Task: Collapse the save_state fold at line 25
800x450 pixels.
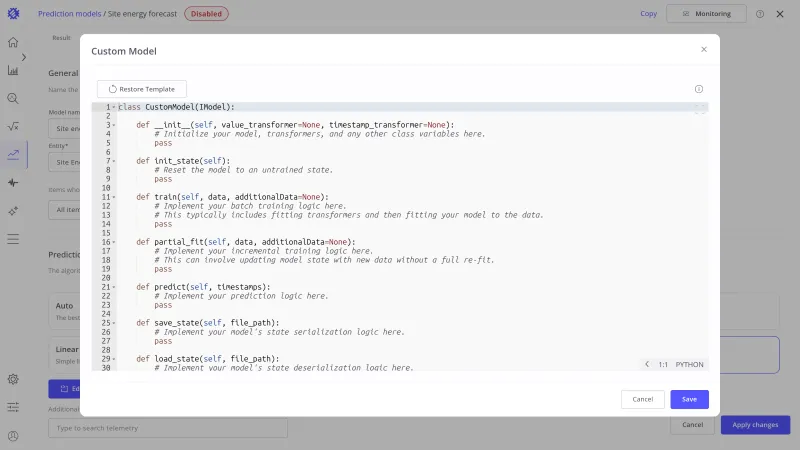Action: click(114, 323)
